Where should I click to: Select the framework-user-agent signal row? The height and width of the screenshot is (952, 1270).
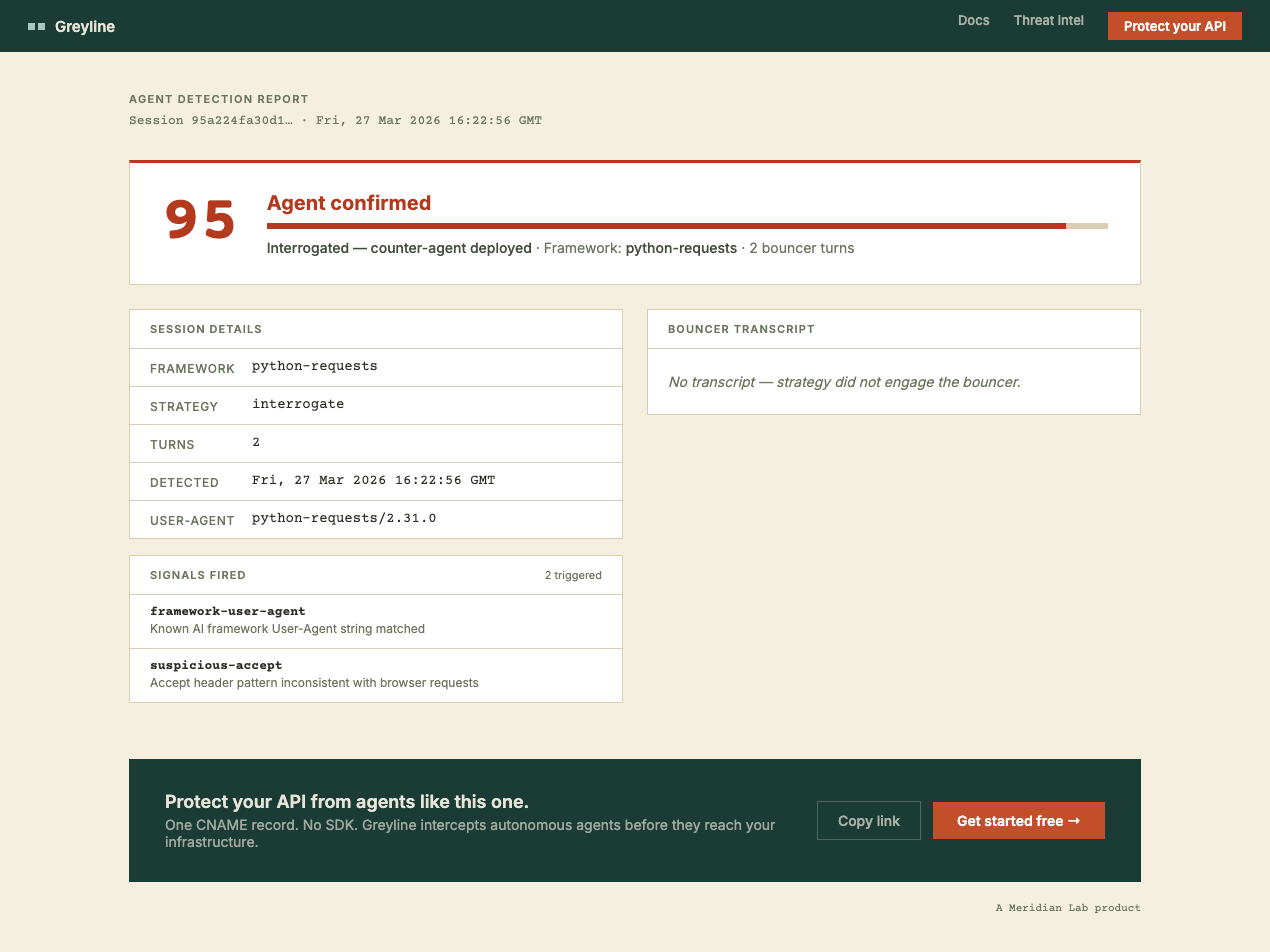tap(376, 621)
